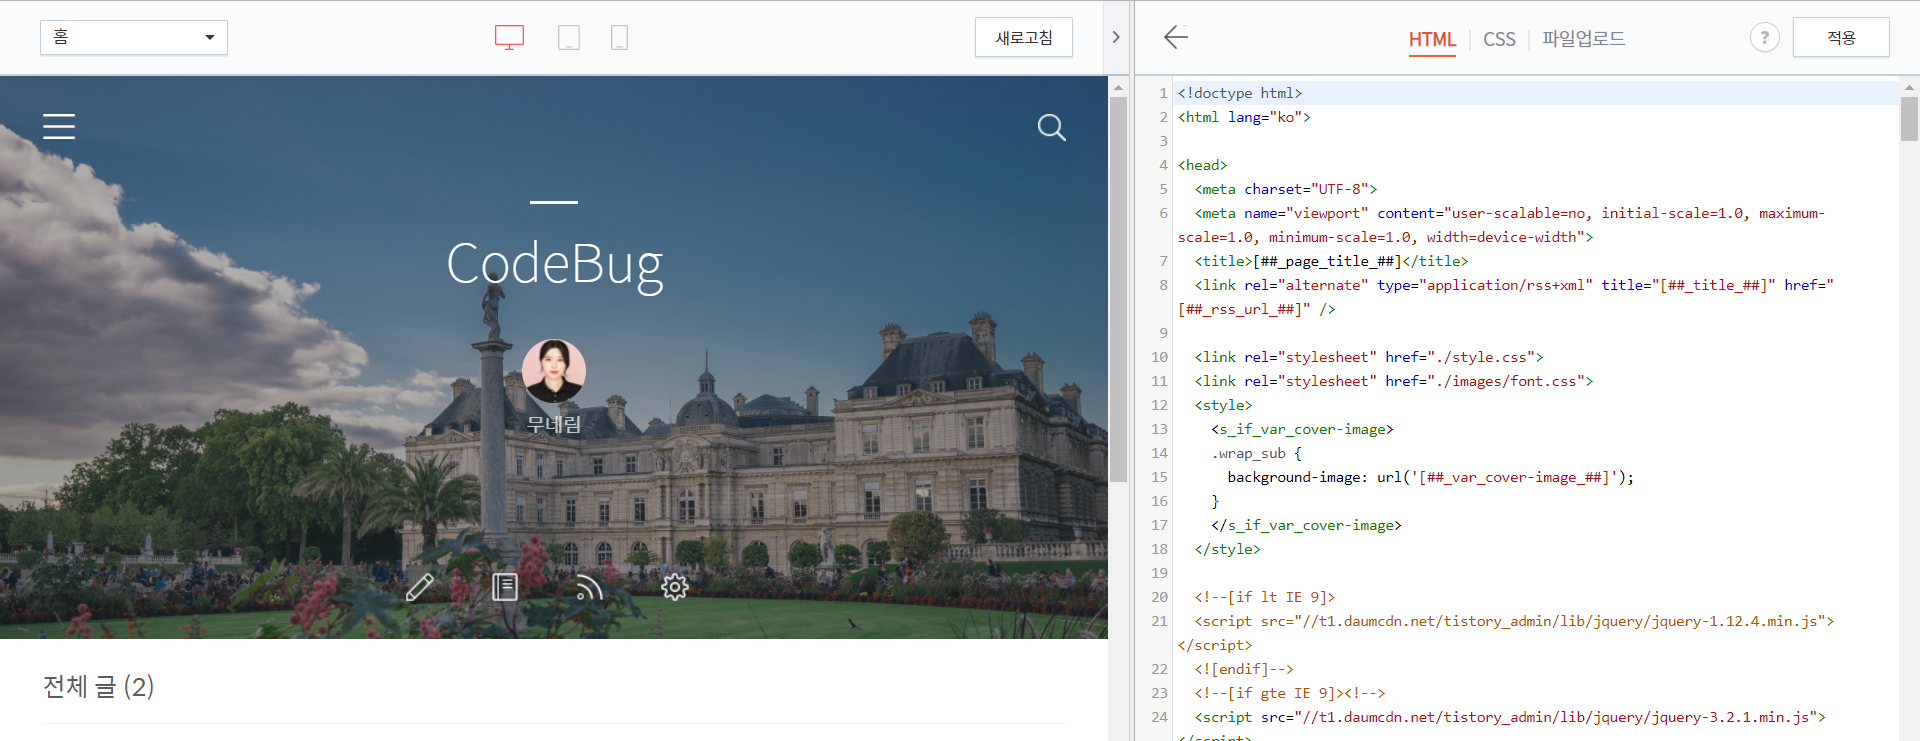Image resolution: width=1920 pixels, height=741 pixels.
Task: Click the 무네림 profile avatar
Action: [x=554, y=371]
